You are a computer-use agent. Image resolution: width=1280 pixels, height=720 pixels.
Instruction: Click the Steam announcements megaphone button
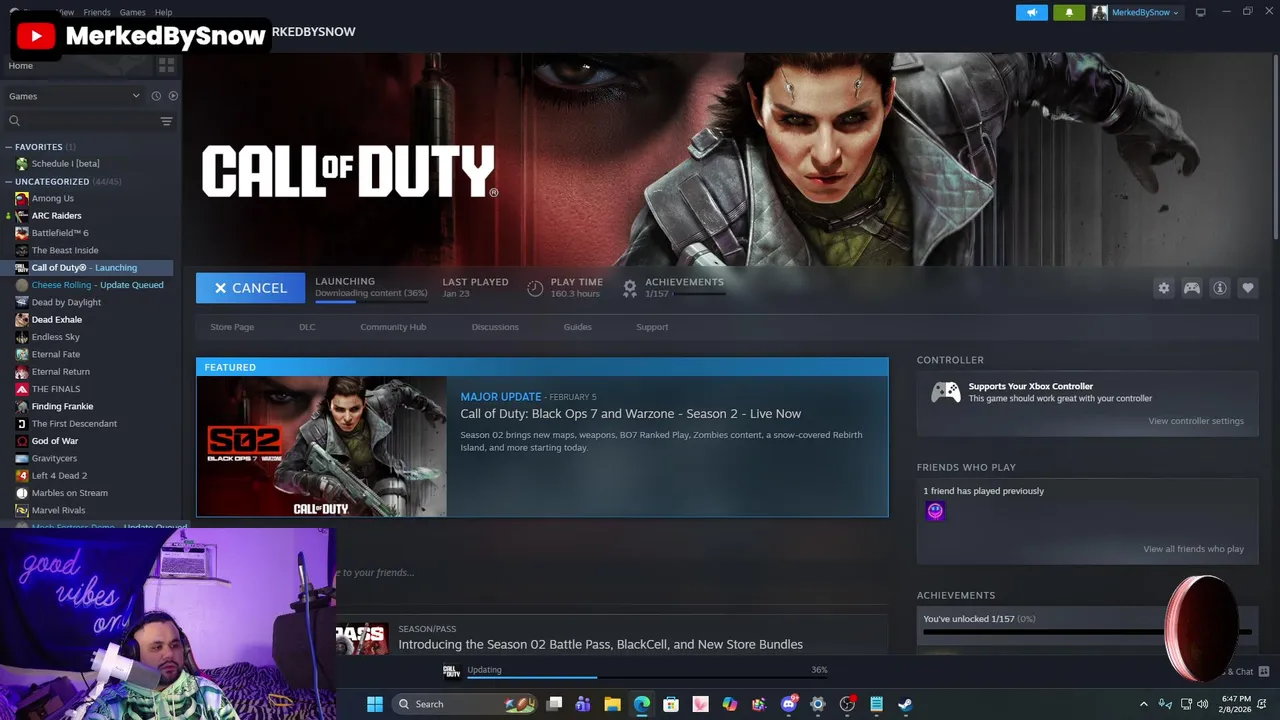1032,12
